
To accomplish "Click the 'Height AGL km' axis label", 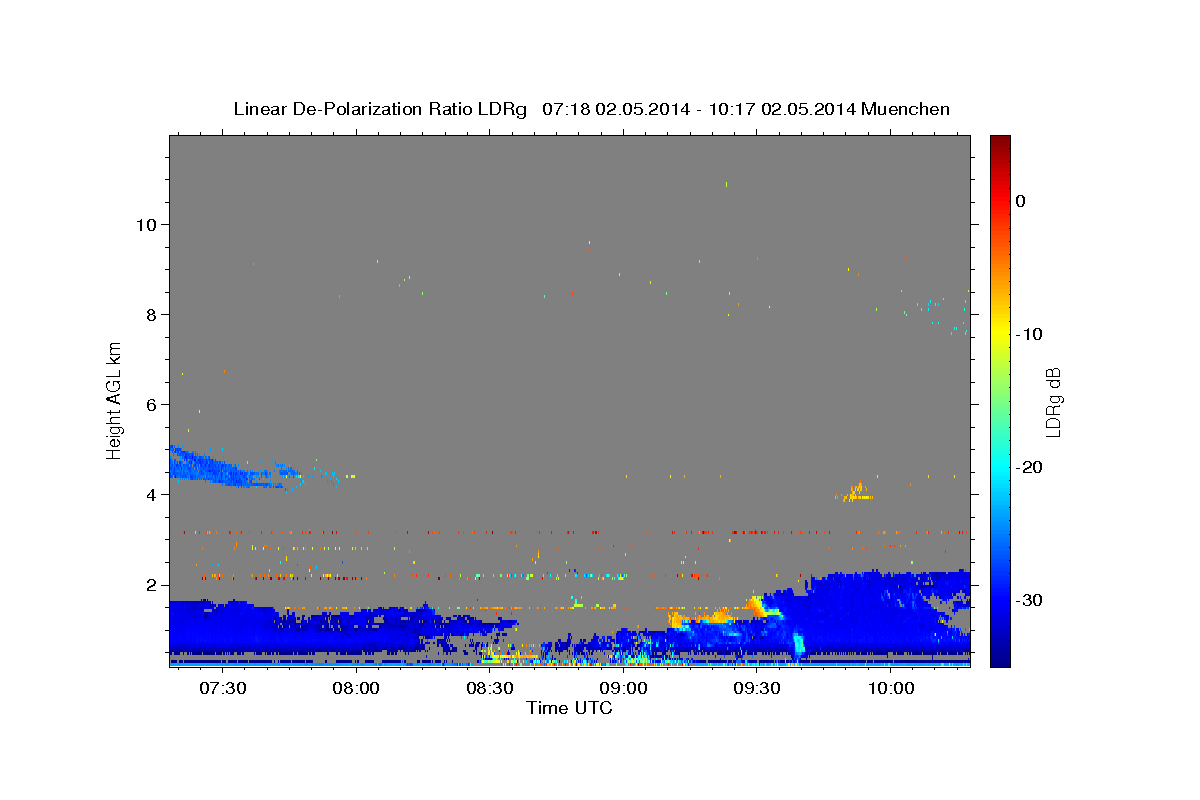I will click(114, 400).
